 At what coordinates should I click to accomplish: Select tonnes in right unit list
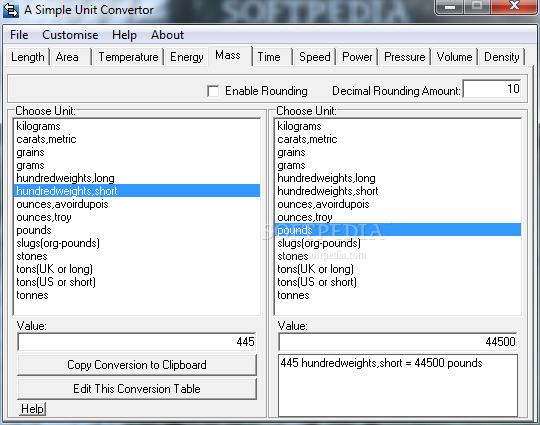[x=398, y=295]
